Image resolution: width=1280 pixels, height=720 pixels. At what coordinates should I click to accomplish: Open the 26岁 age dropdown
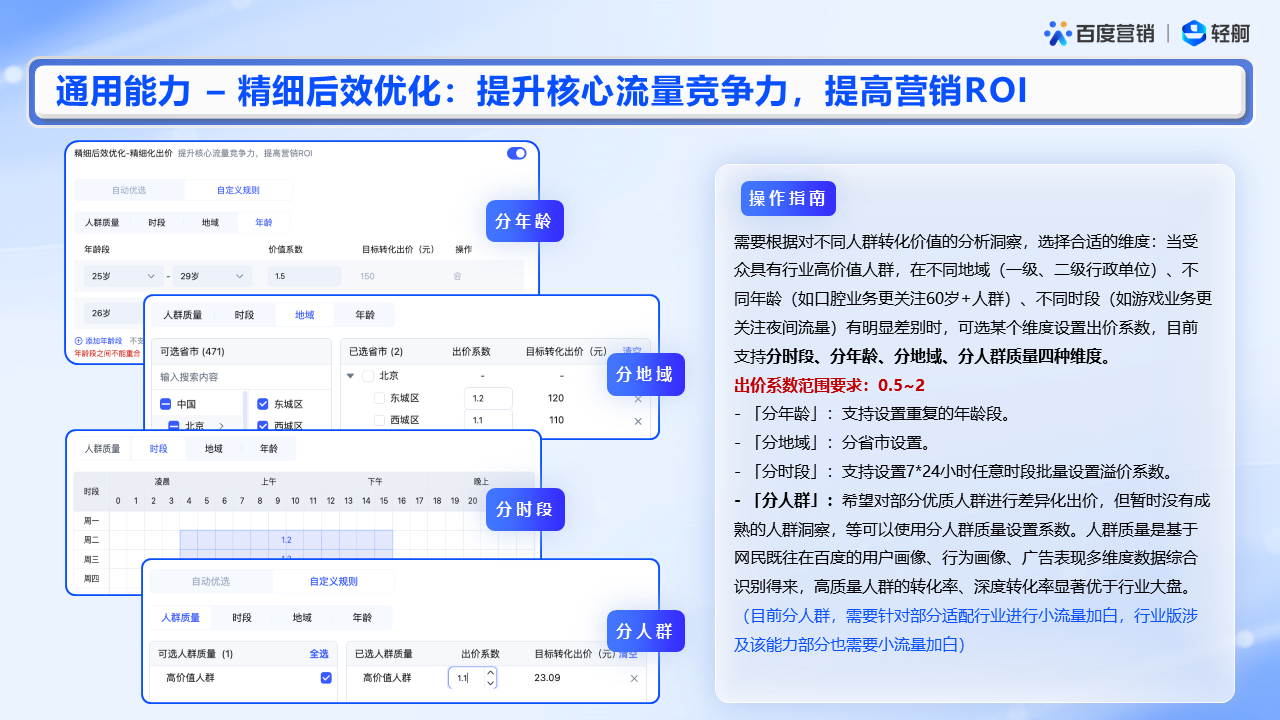tap(114, 312)
